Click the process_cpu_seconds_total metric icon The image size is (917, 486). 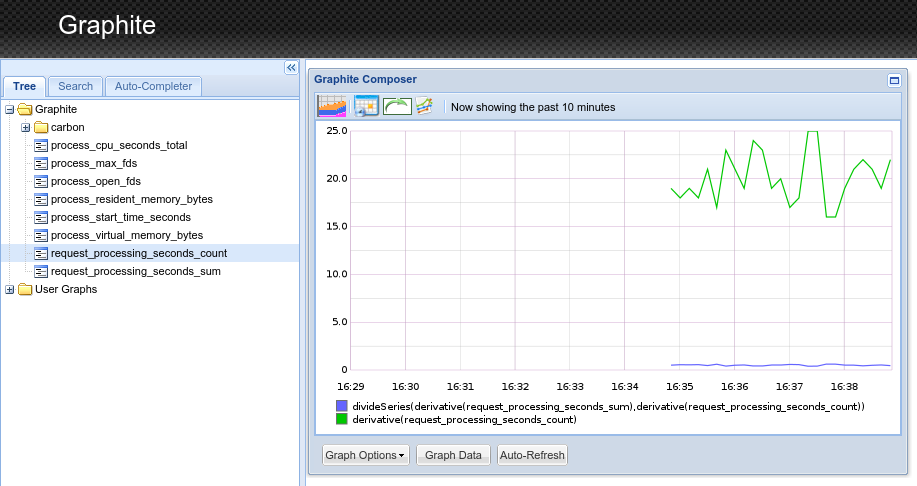coord(41,146)
